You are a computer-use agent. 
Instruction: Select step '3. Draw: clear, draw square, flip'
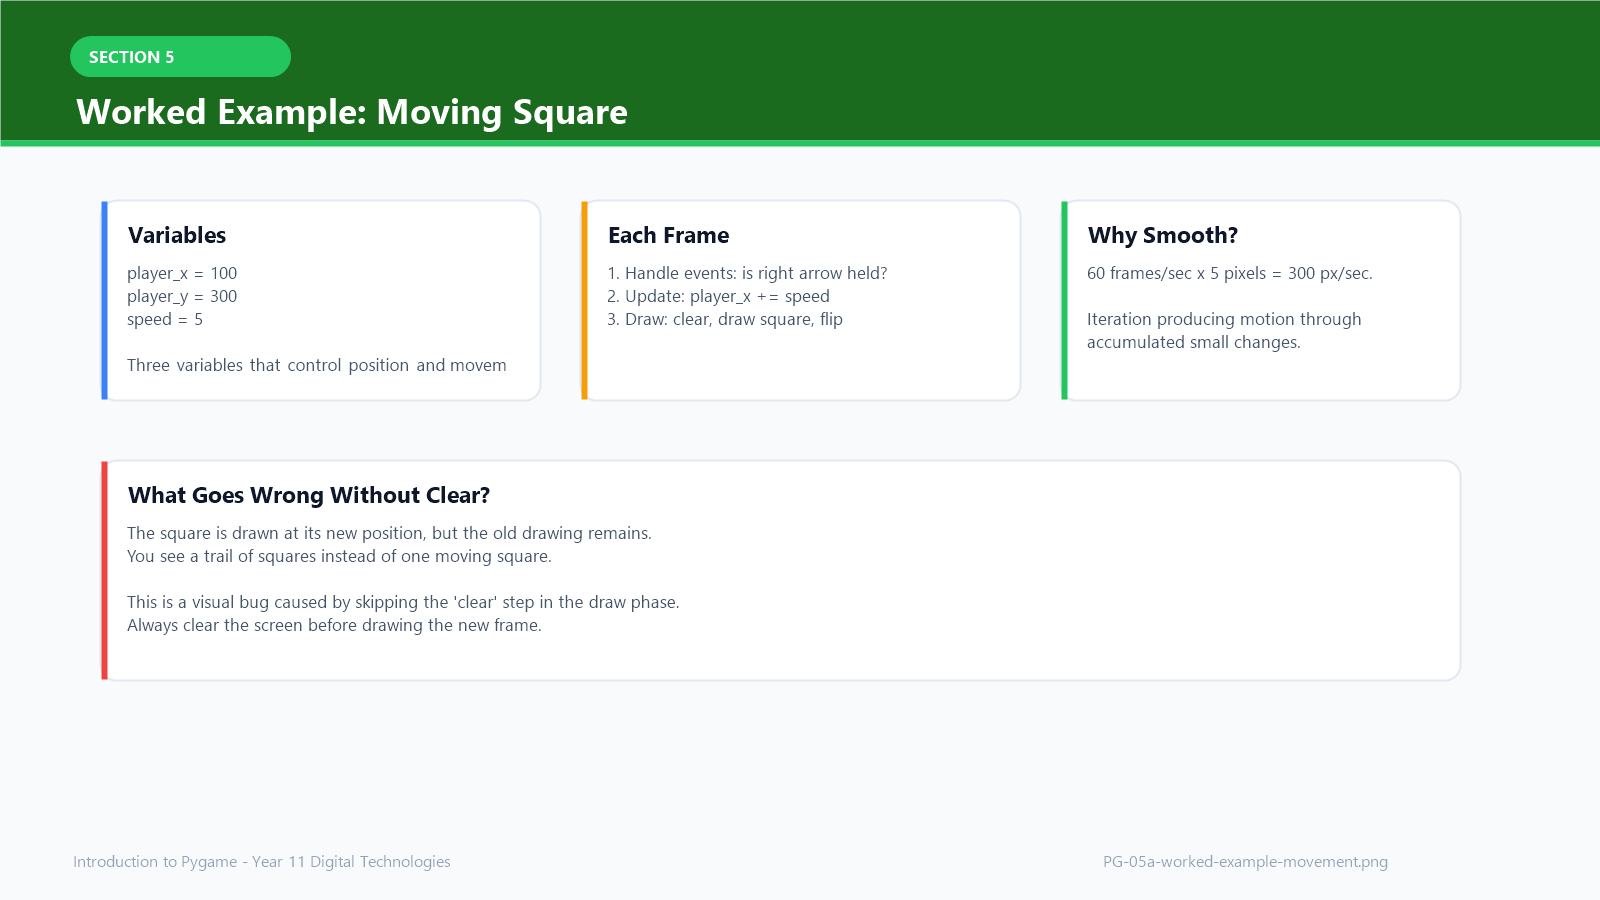click(x=725, y=319)
